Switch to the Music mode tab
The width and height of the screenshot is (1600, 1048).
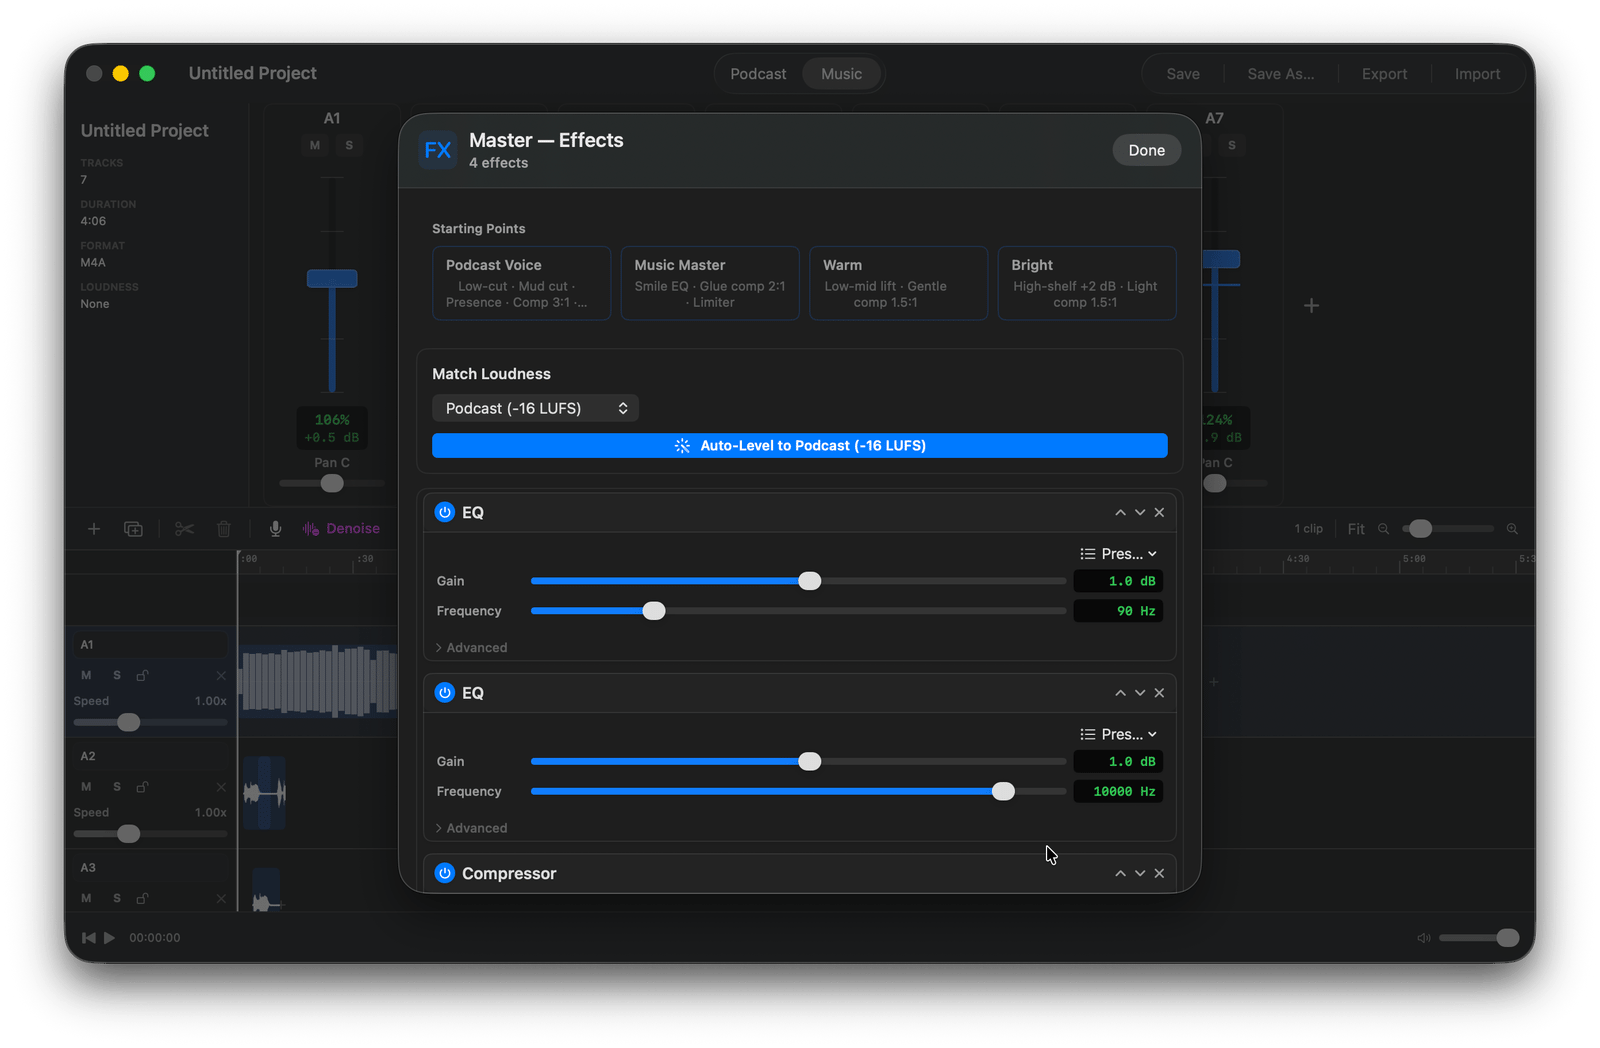(x=841, y=74)
